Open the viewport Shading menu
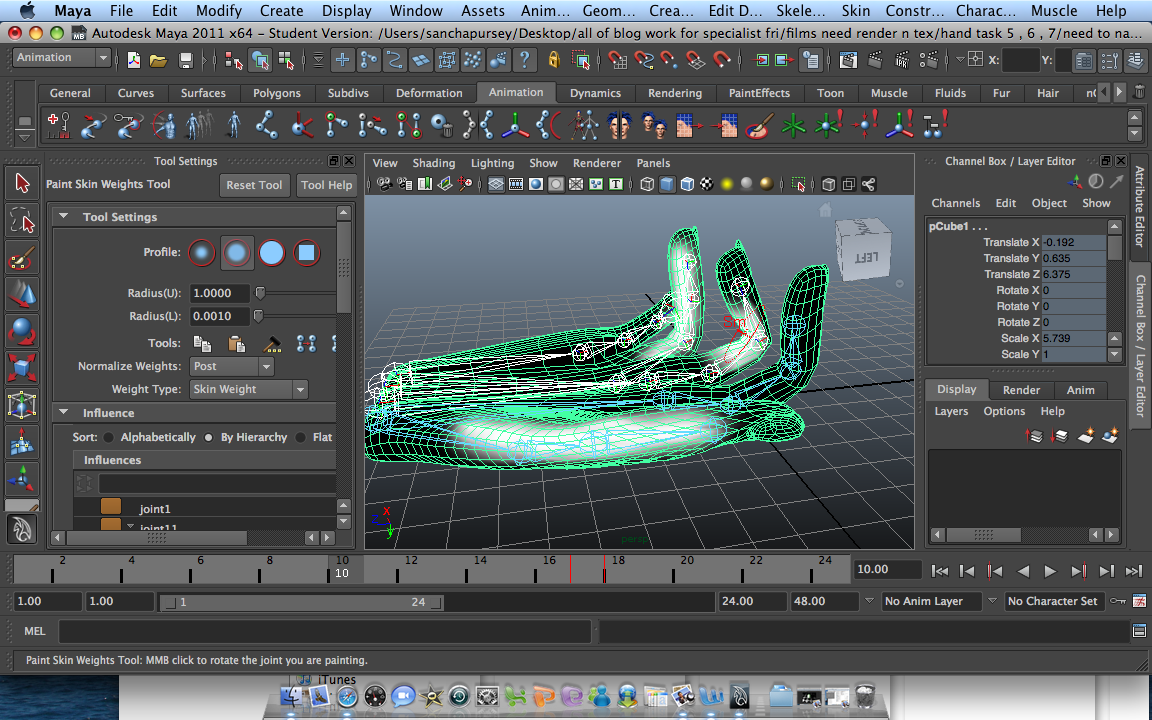Viewport: 1152px width, 720px height. (x=433, y=163)
